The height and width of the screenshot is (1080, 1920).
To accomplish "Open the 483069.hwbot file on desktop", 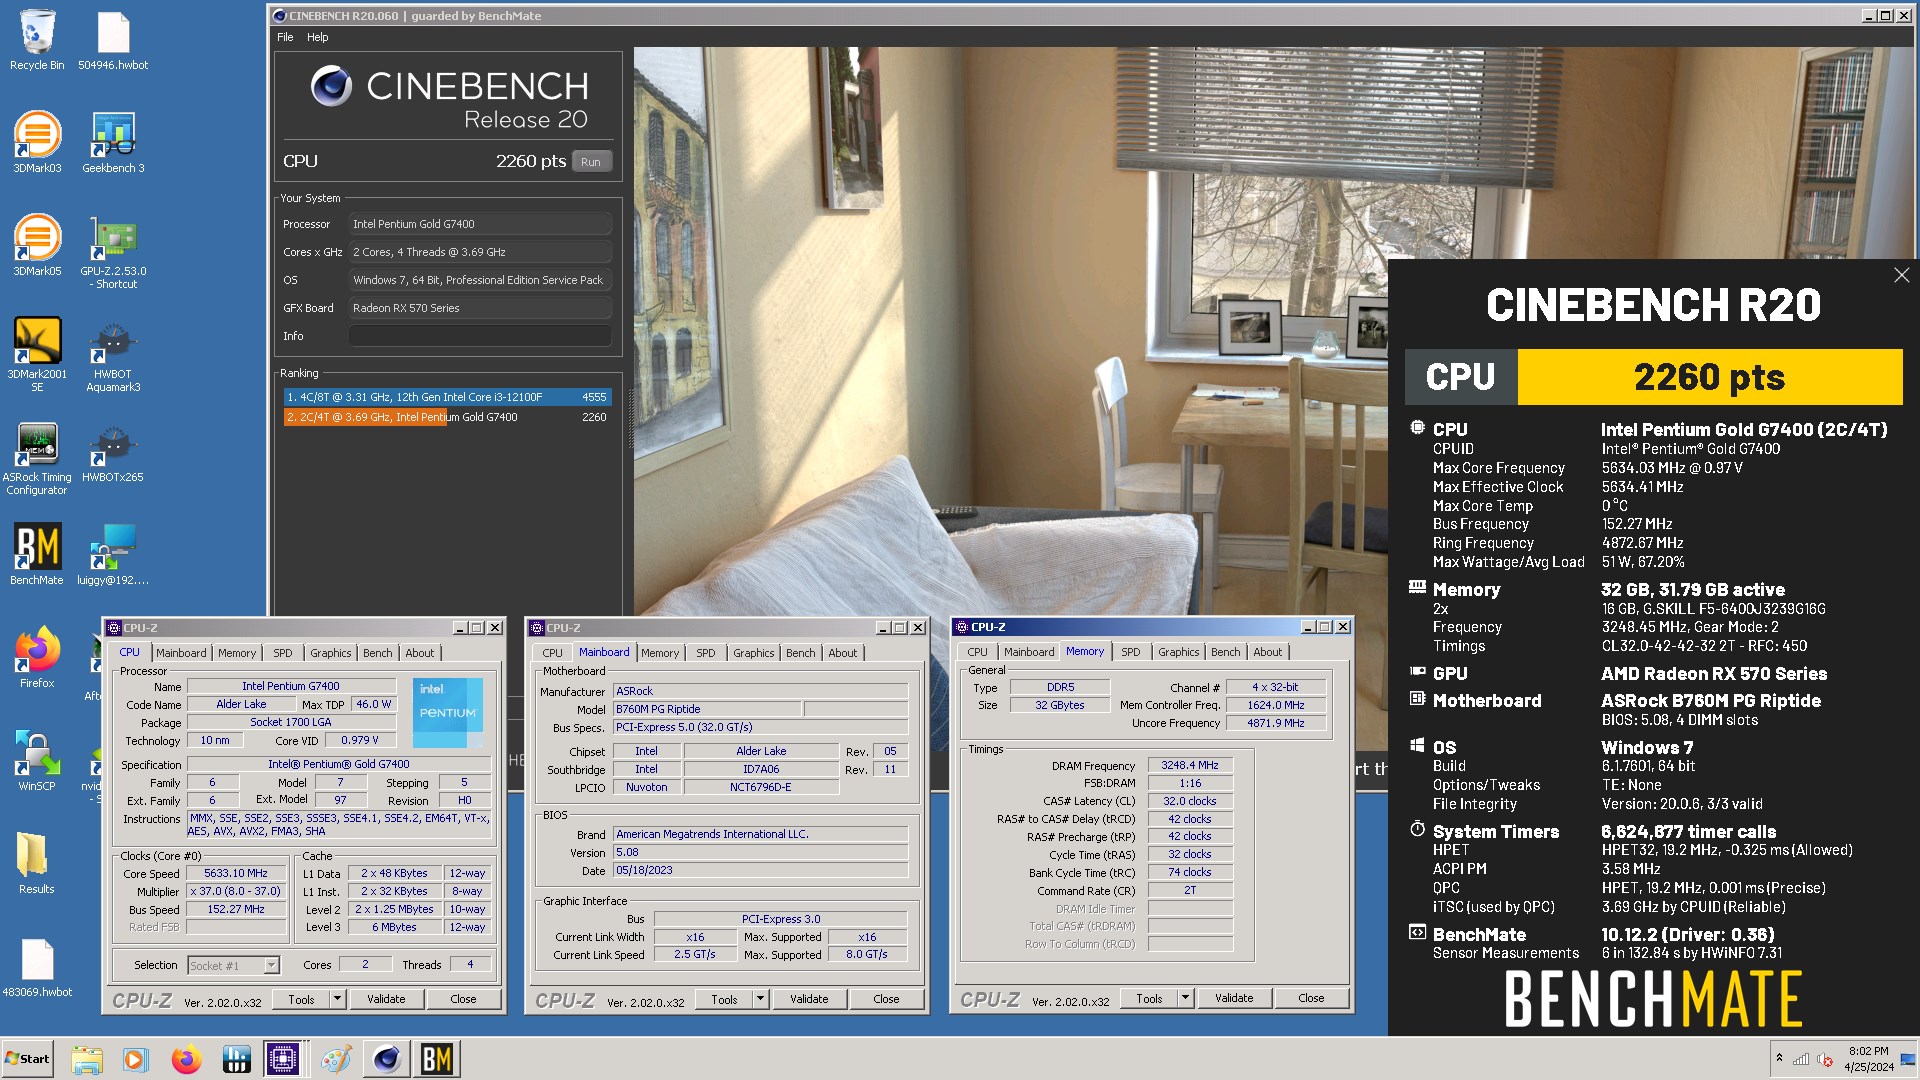I will point(37,966).
